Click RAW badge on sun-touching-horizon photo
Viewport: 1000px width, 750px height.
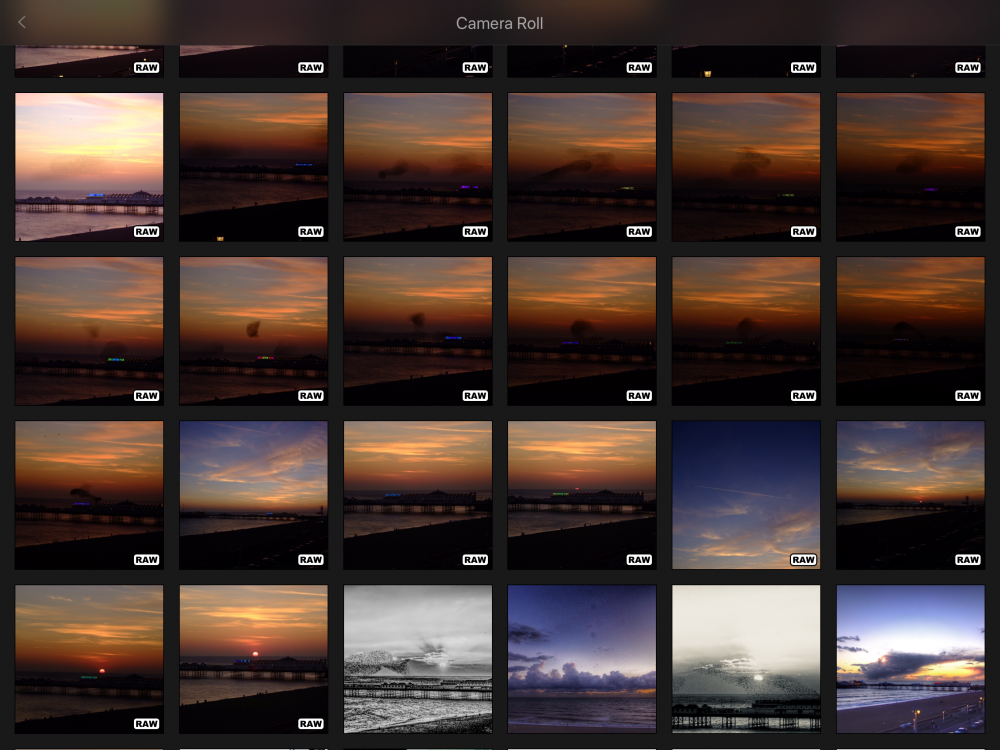pyautogui.click(x=146, y=724)
